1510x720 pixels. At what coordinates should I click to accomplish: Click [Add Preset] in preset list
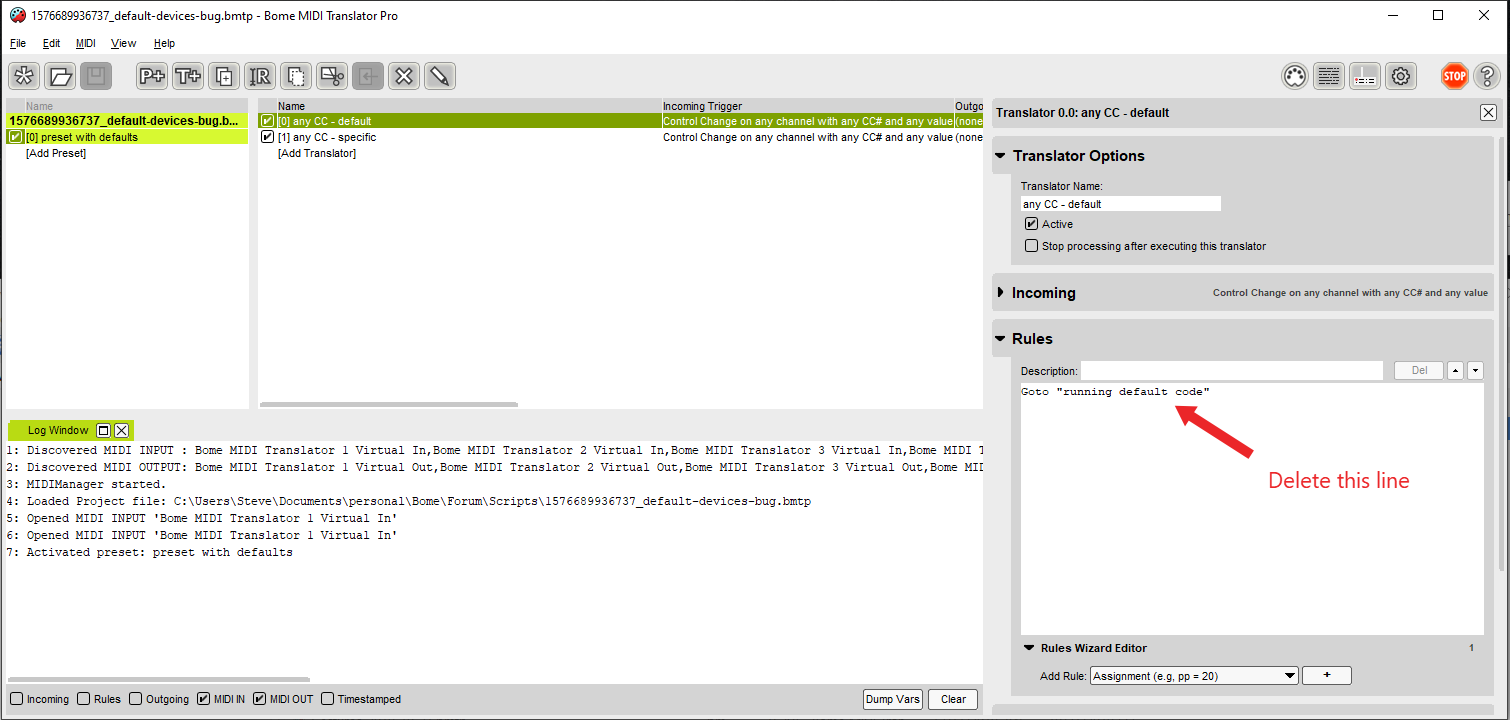click(x=56, y=153)
